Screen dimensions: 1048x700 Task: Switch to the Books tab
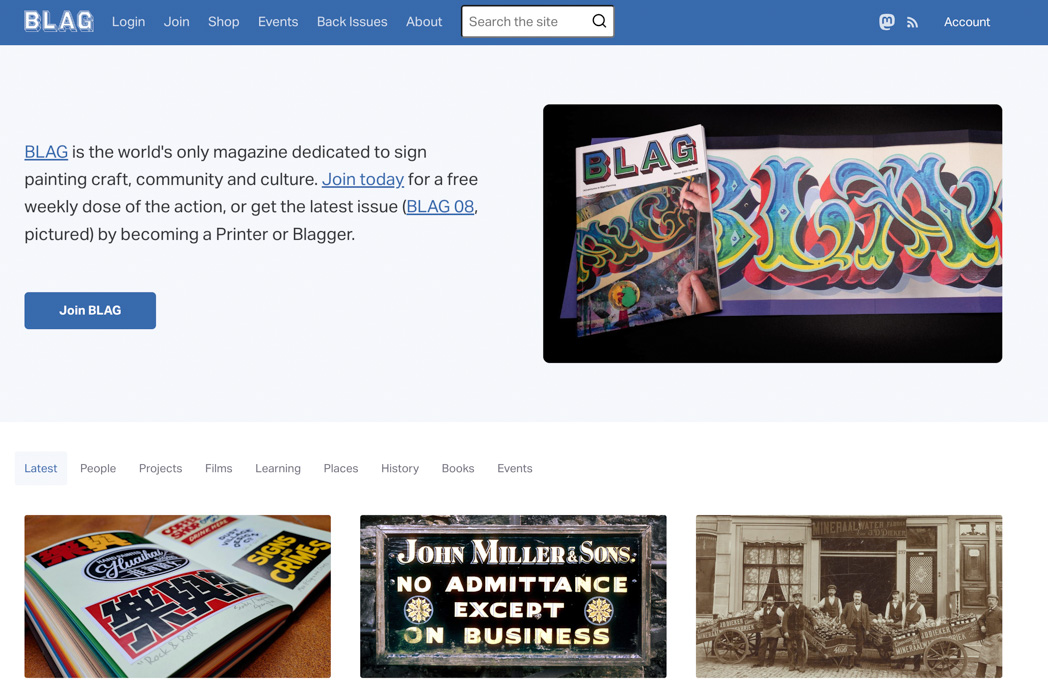(458, 468)
